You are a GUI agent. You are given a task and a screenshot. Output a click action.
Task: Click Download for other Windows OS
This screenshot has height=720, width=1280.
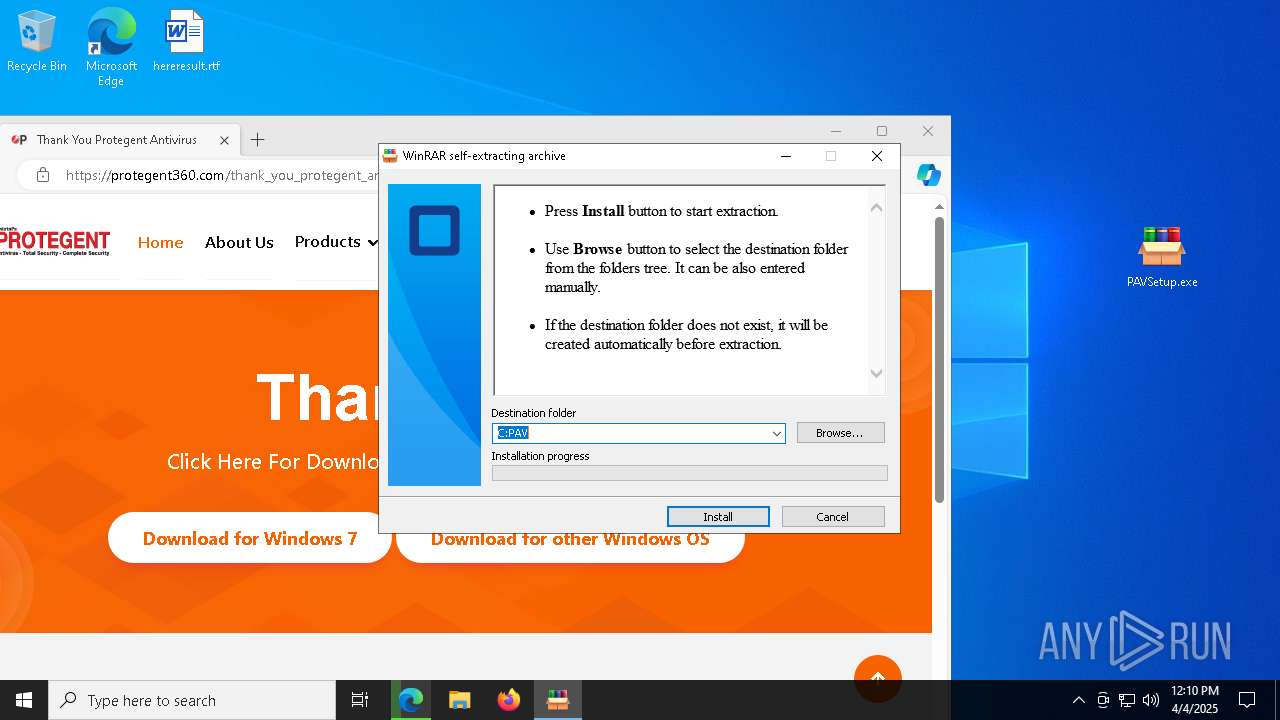pos(570,538)
